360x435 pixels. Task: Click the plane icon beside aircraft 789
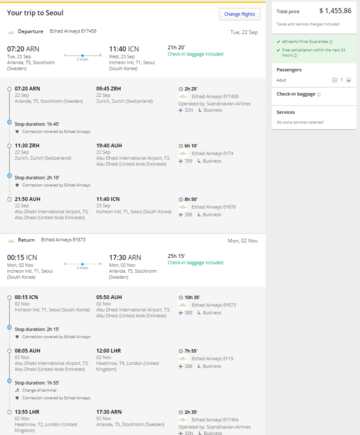coord(181,161)
